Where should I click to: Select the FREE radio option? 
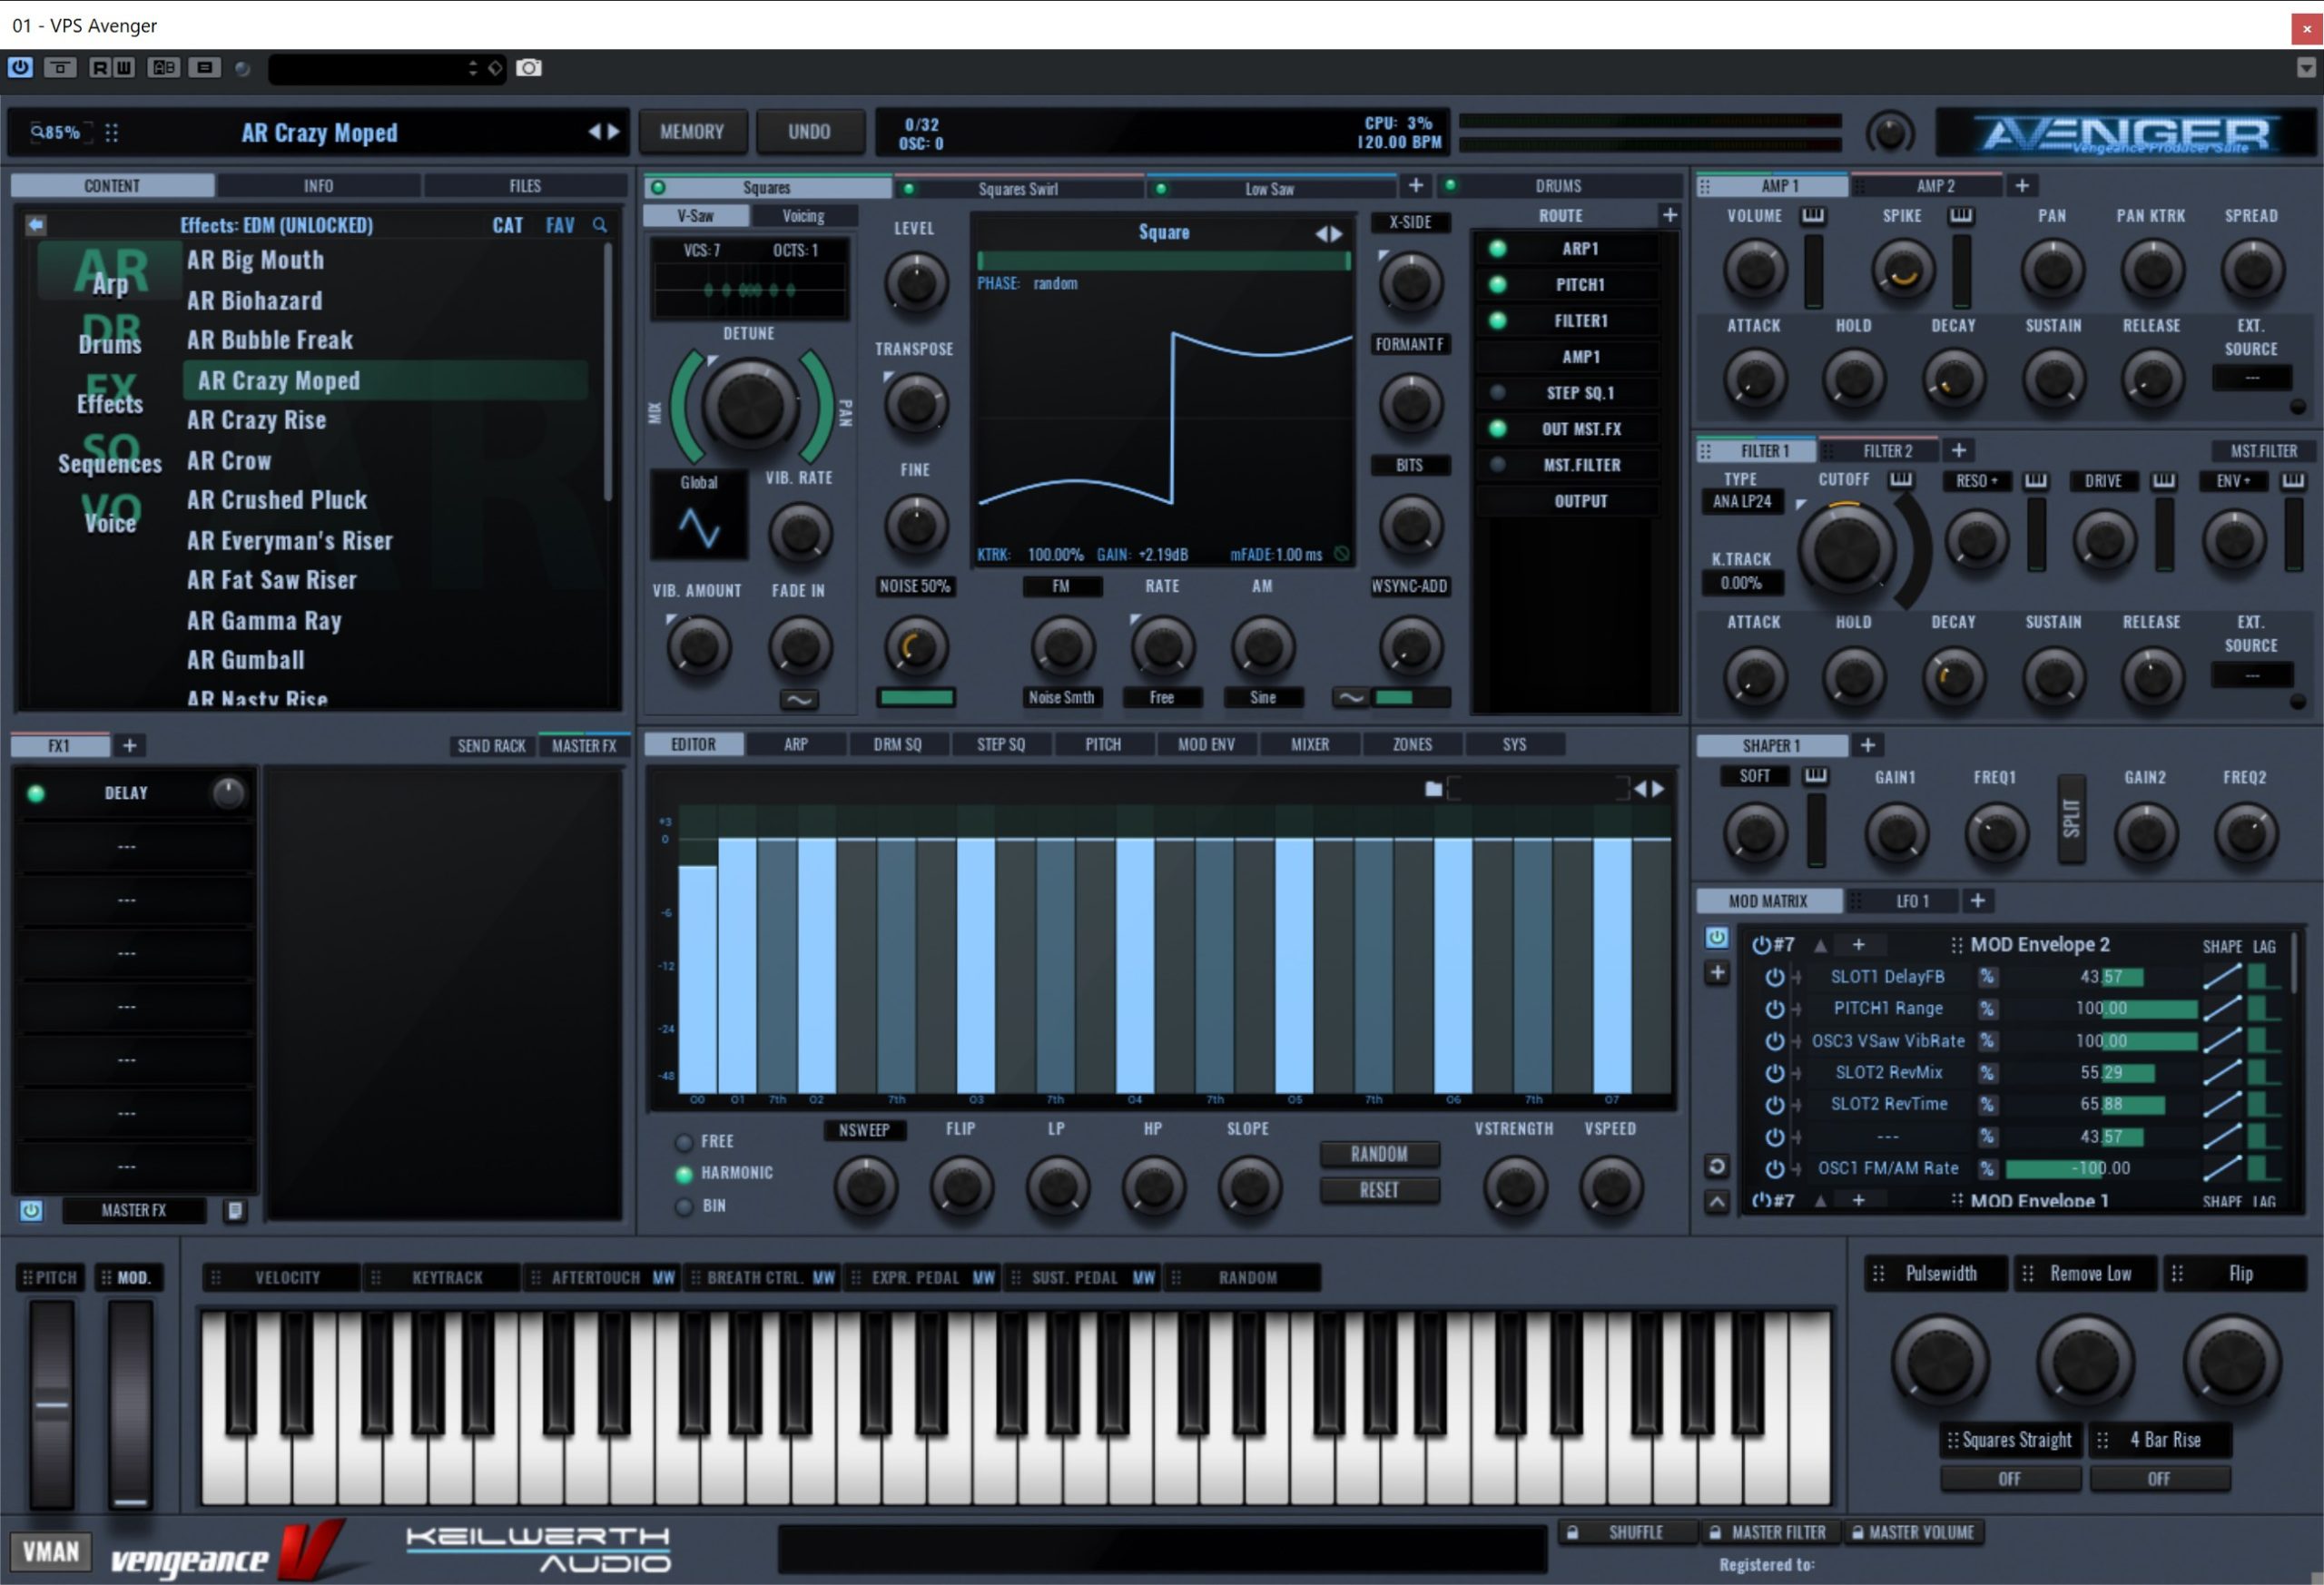click(684, 1142)
